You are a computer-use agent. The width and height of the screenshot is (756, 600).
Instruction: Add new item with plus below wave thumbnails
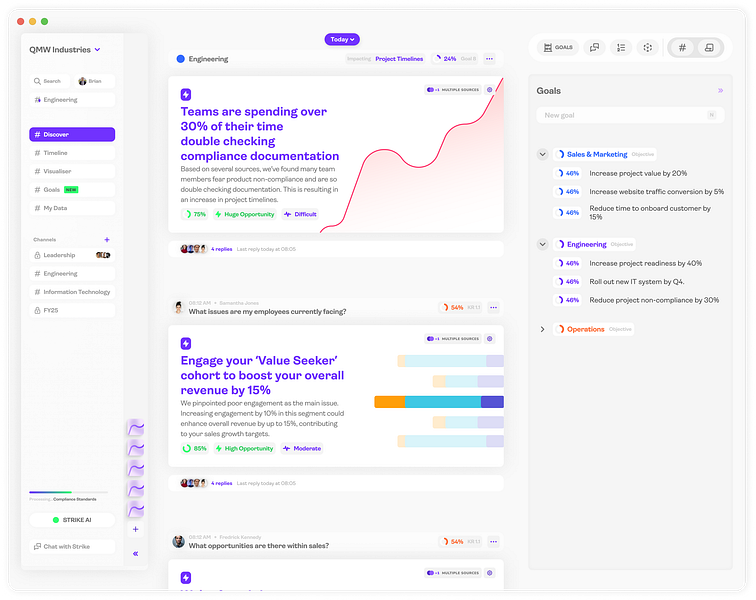[x=135, y=529]
